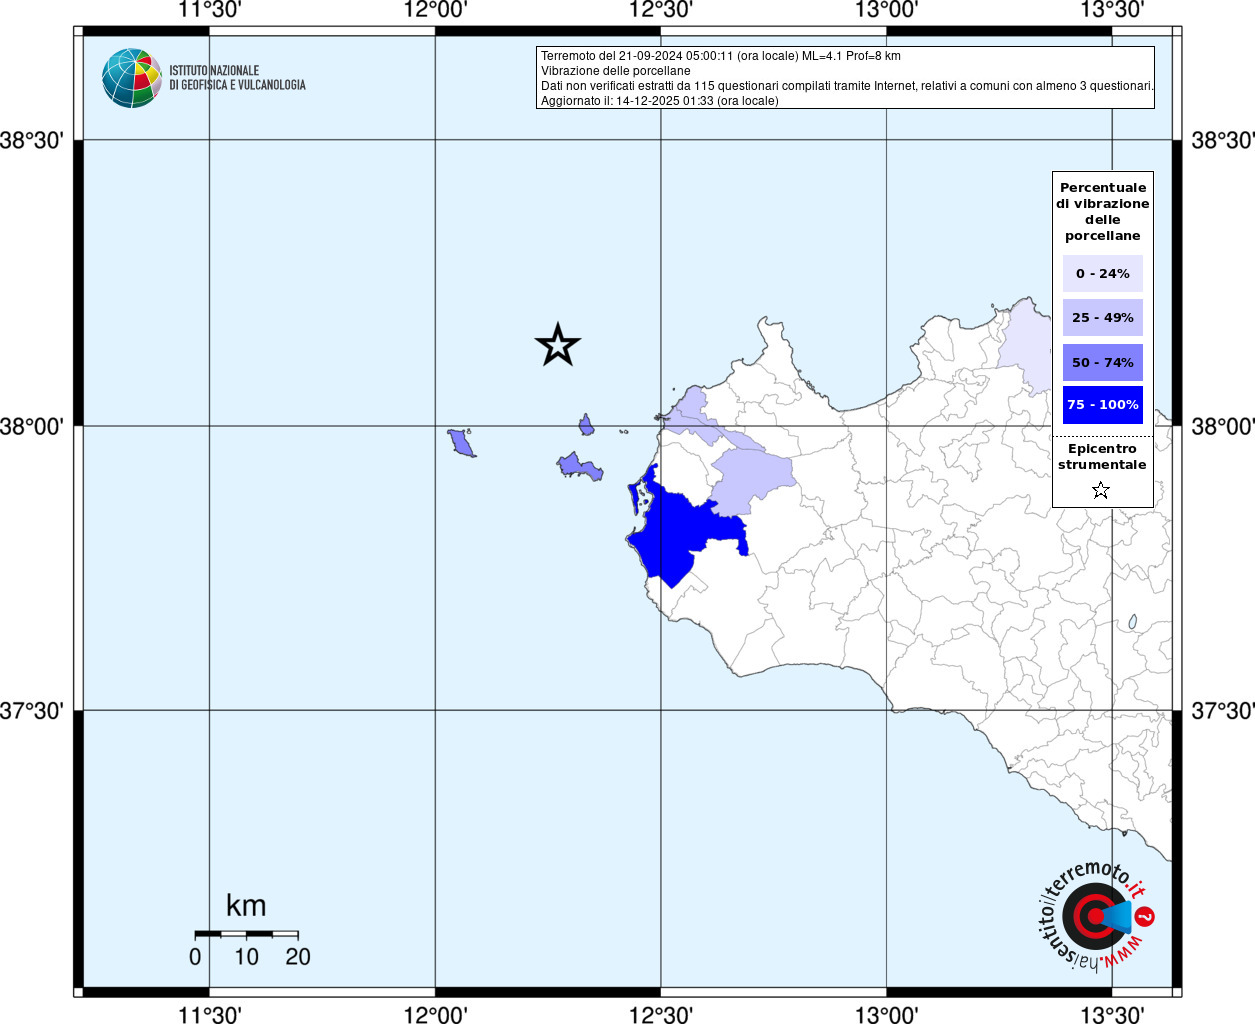Click the INGV globe logo

tap(132, 78)
